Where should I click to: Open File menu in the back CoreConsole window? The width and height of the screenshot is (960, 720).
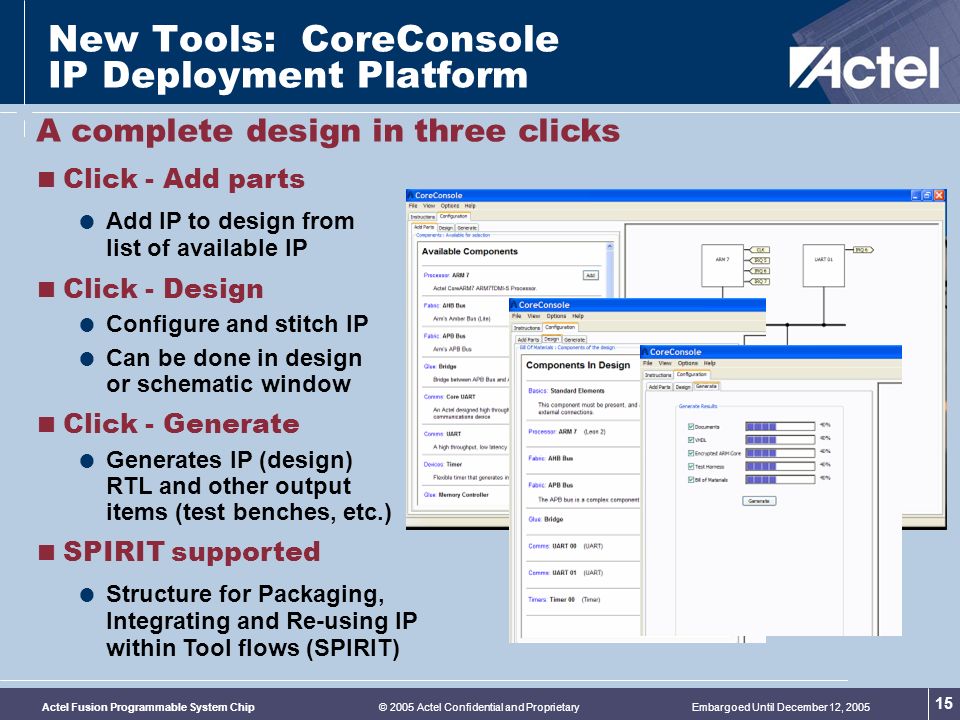[413, 206]
